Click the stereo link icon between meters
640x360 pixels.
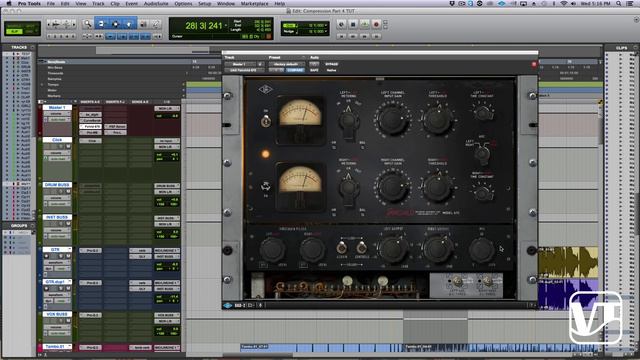265,186
